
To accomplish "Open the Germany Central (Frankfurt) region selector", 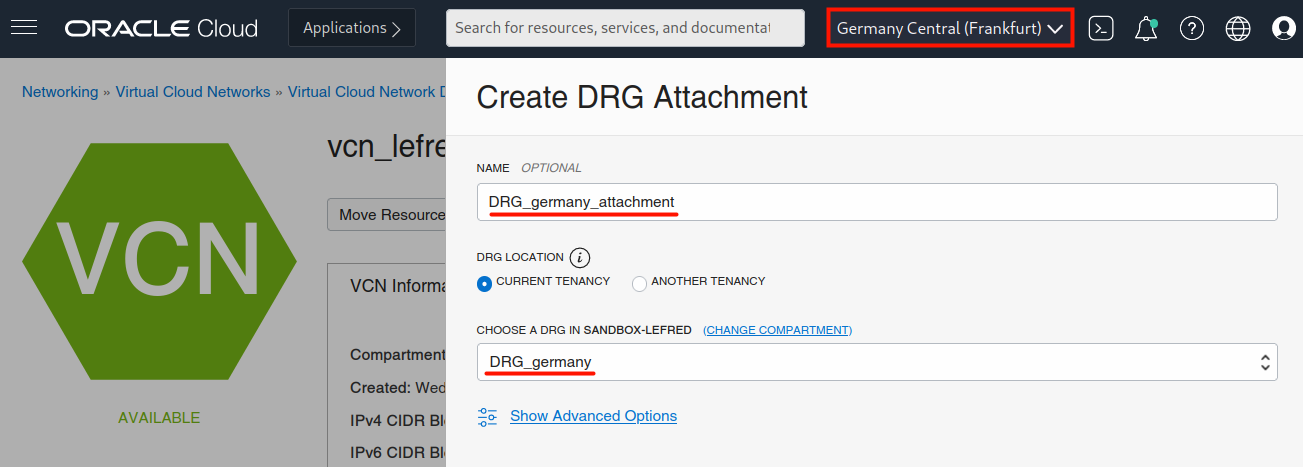I will click(x=950, y=28).
